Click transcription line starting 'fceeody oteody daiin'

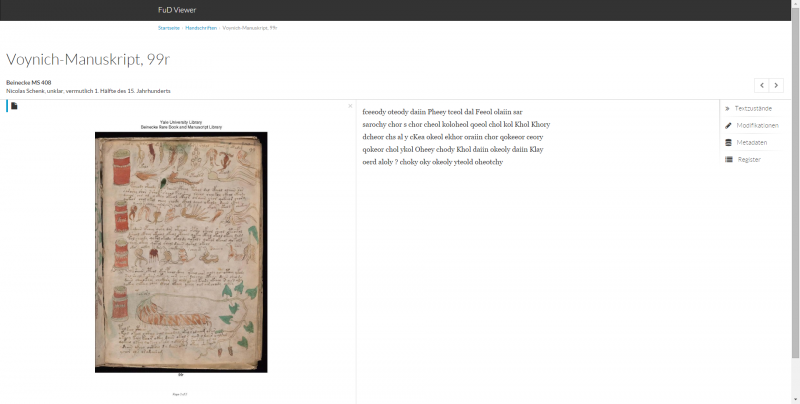click(442, 112)
